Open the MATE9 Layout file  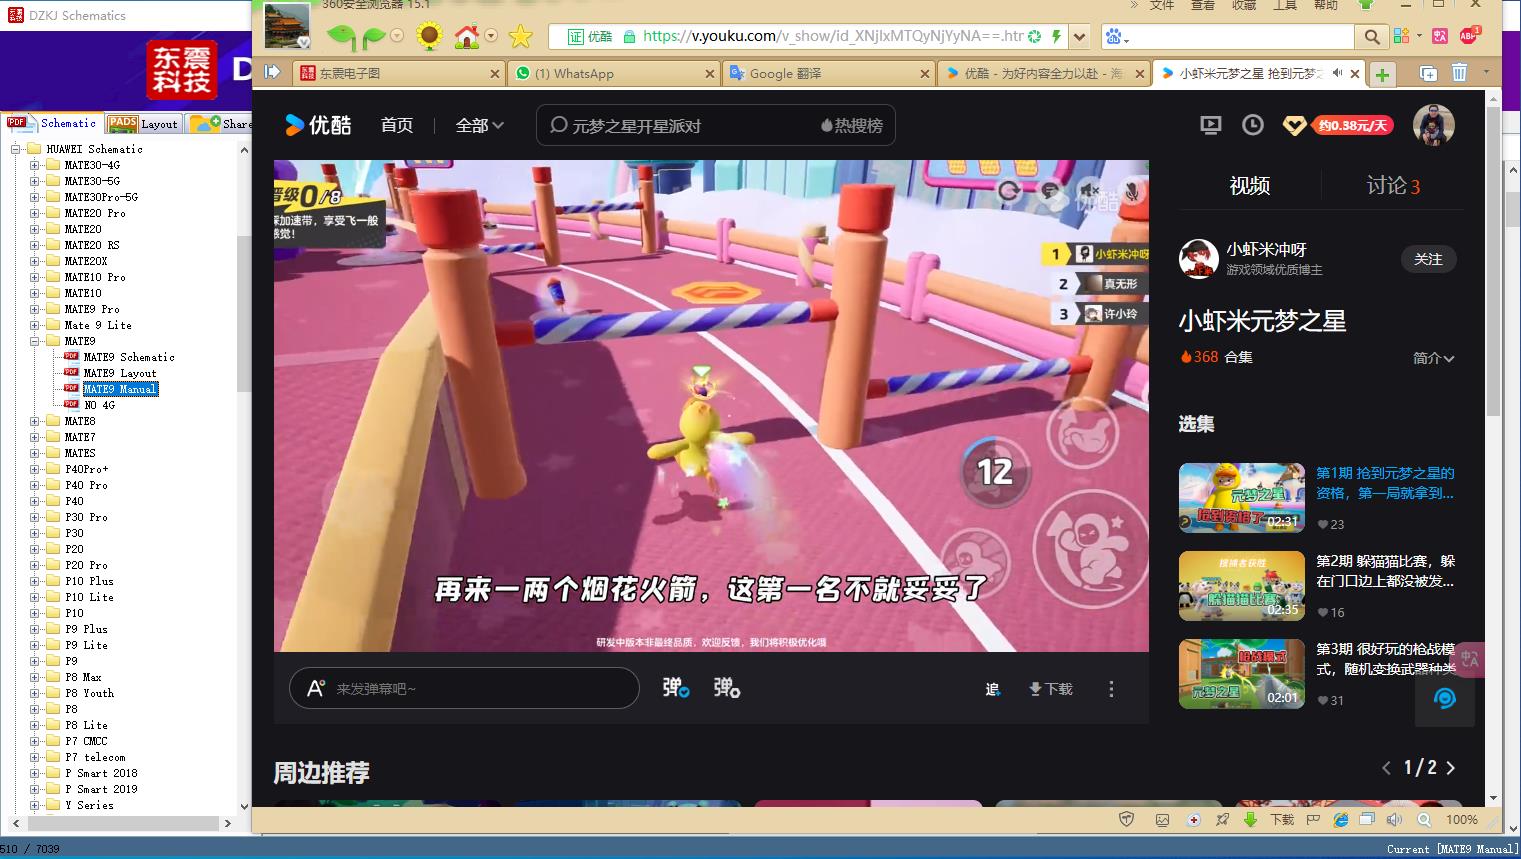coord(120,373)
